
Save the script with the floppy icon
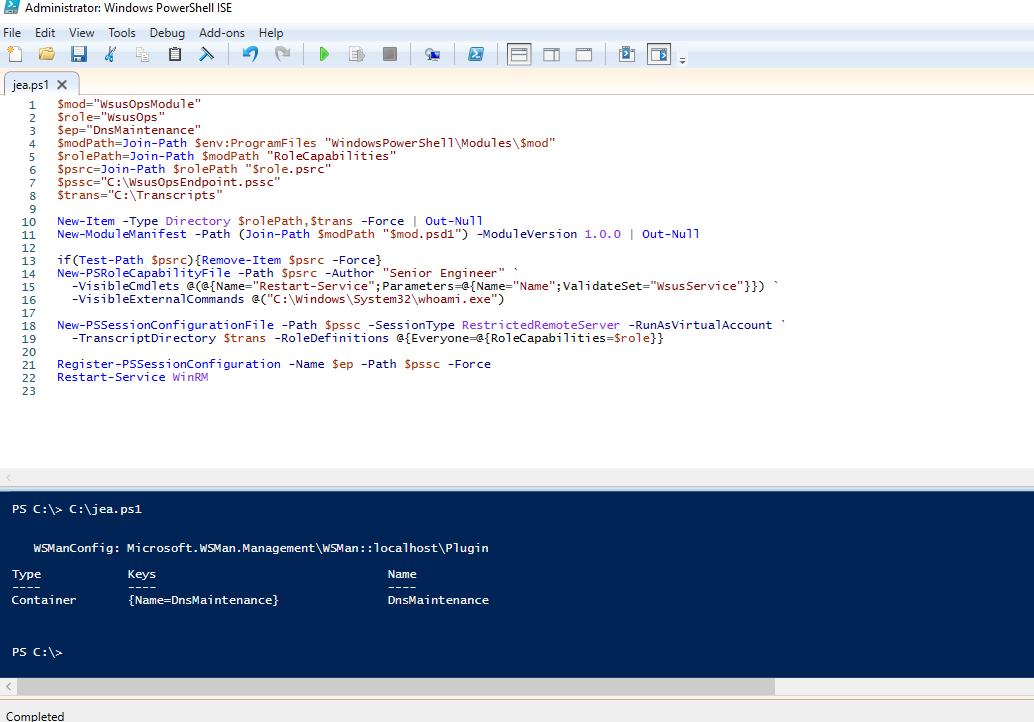[x=79, y=54]
